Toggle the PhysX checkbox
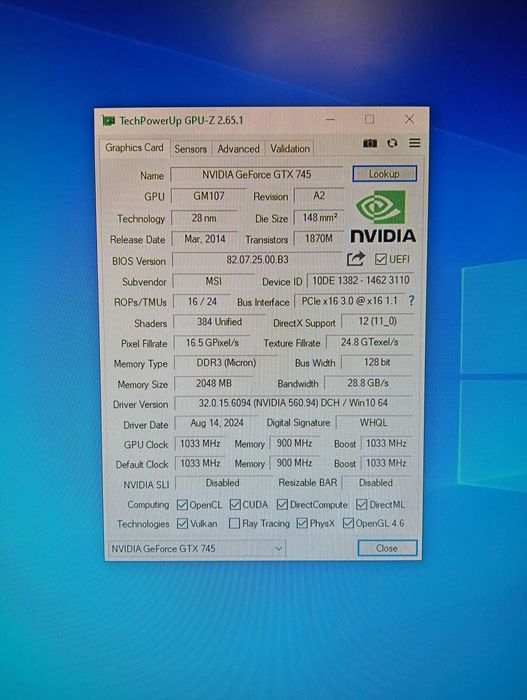527x700 pixels. coord(302,523)
